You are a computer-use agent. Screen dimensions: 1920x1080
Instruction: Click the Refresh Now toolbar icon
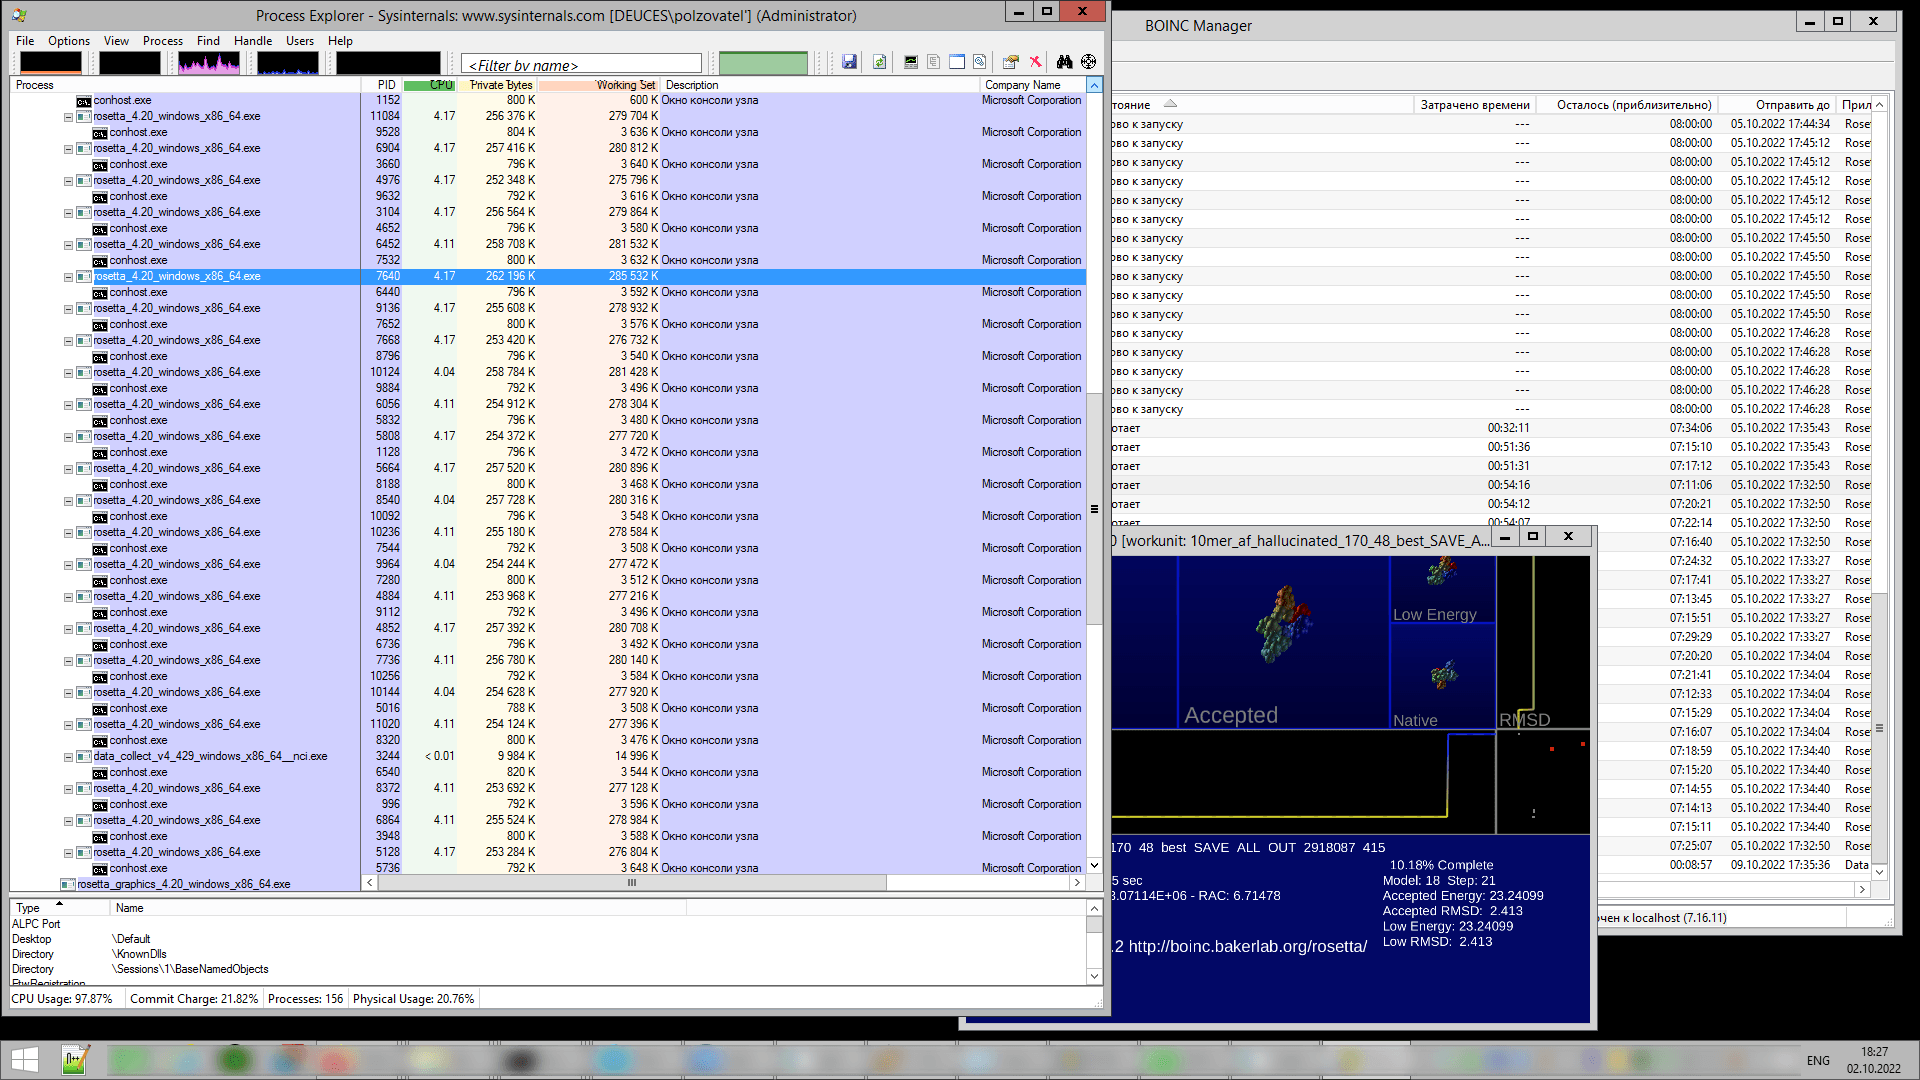coord(879,62)
